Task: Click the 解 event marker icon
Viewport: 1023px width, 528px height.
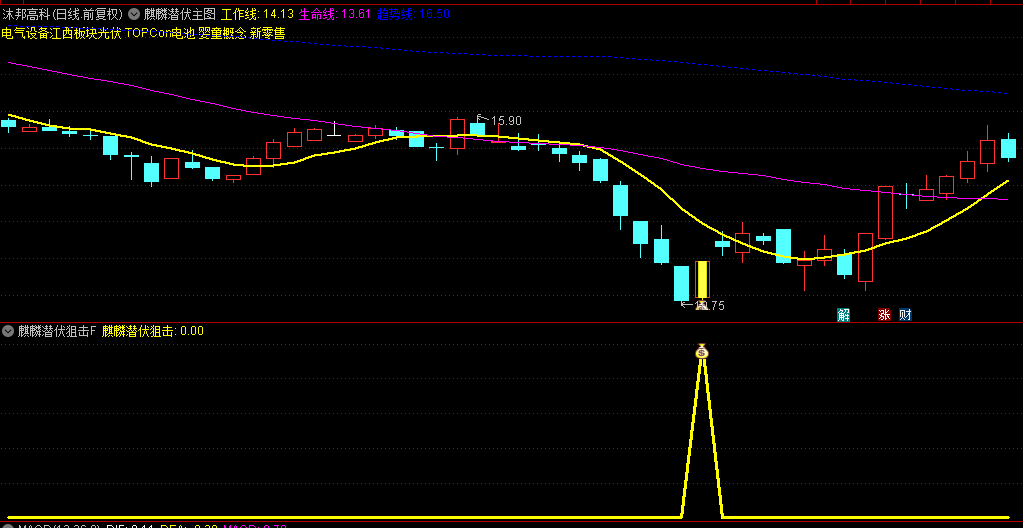Action: (x=844, y=315)
